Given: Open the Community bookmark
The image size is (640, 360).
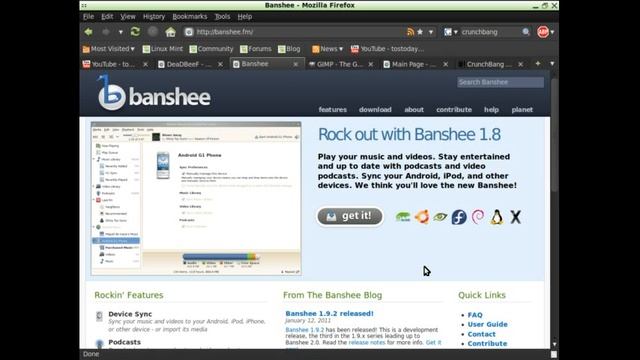Looking at the screenshot, I should pos(211,49).
